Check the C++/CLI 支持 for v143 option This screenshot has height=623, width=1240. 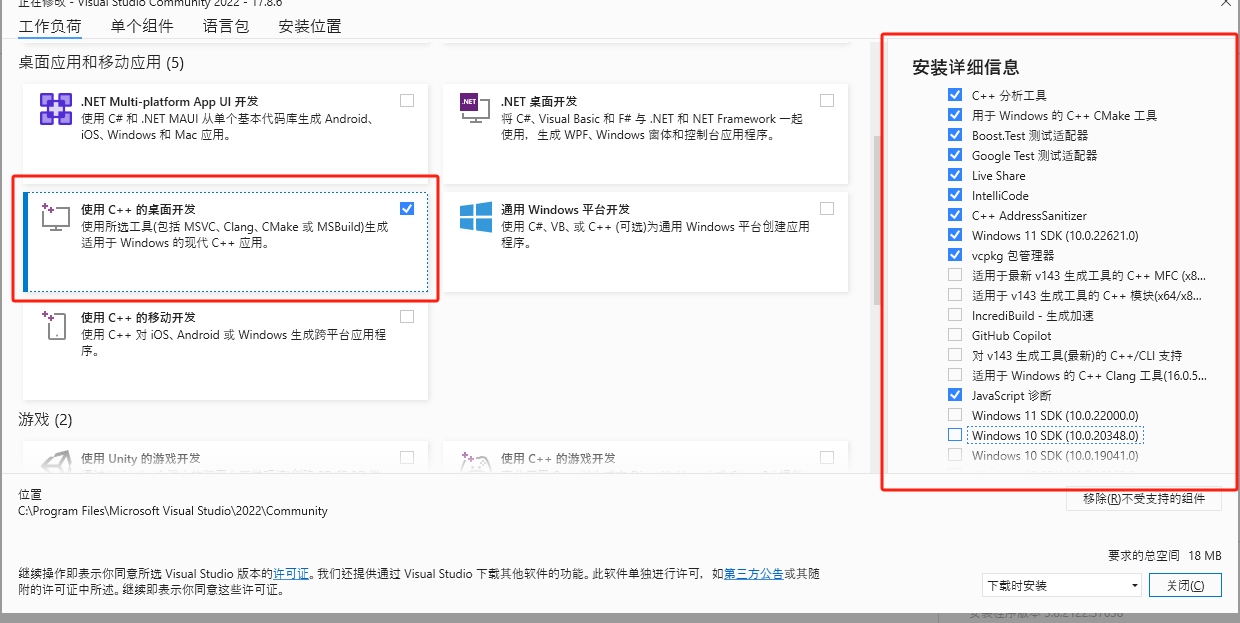(x=954, y=355)
